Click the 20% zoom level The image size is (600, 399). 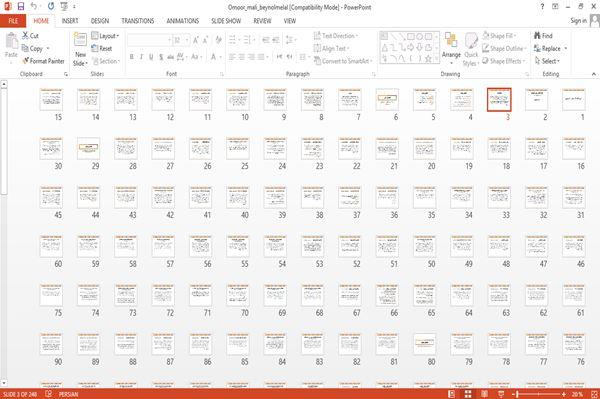pos(577,394)
